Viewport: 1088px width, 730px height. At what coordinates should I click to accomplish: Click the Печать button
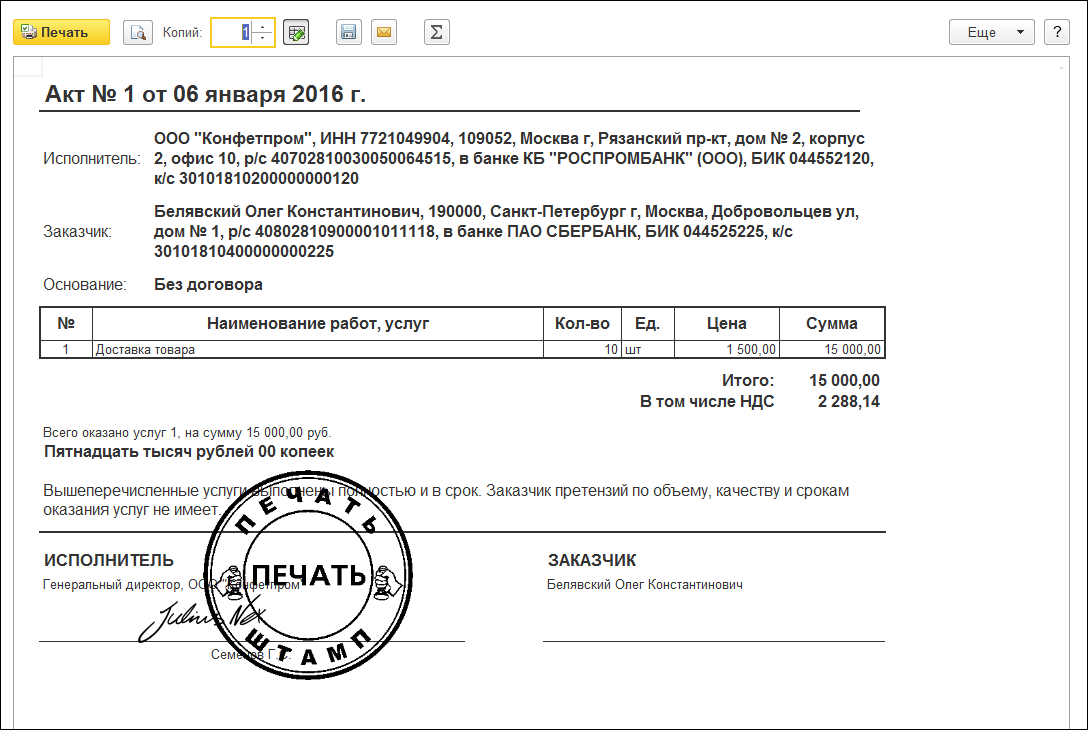(x=62, y=33)
